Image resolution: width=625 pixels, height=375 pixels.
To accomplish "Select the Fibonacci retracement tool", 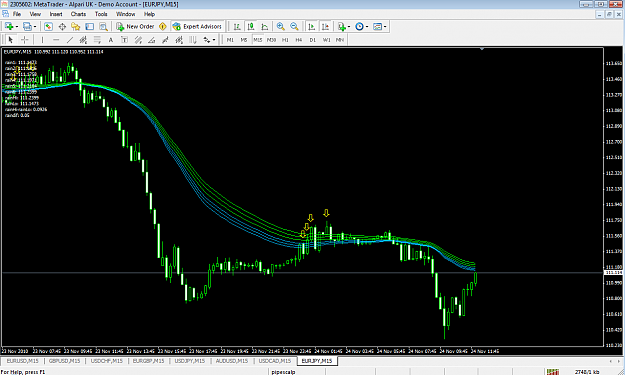I will (x=97, y=40).
